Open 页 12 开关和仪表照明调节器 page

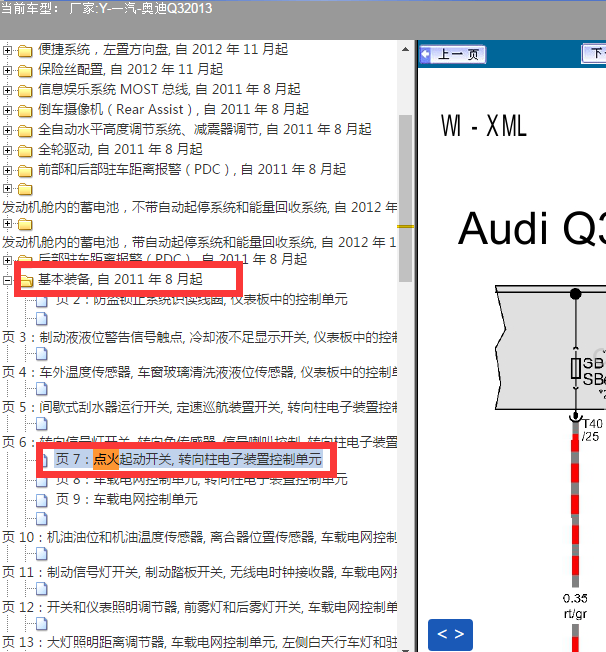pos(200,607)
